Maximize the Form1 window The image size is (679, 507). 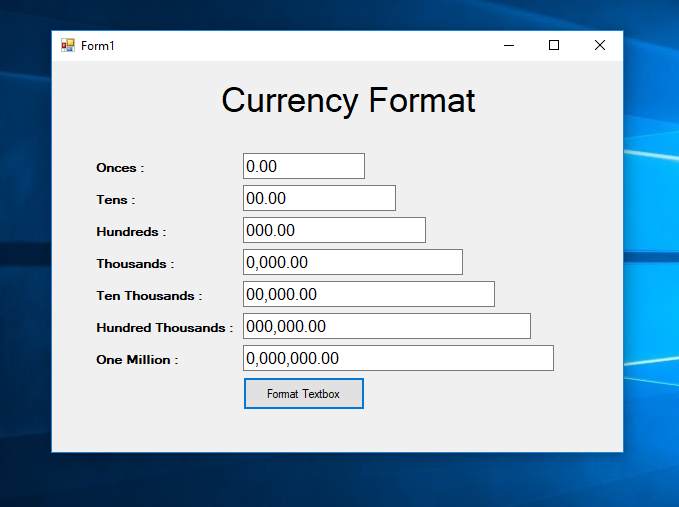pyautogui.click(x=554, y=45)
